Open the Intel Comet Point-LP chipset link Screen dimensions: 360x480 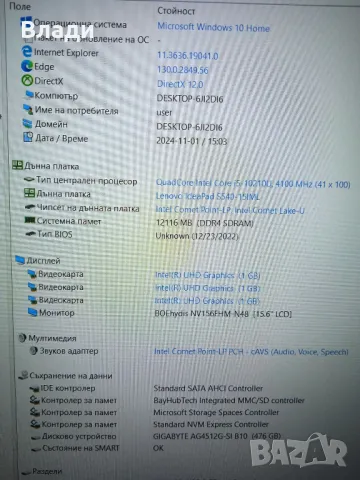coord(230,210)
